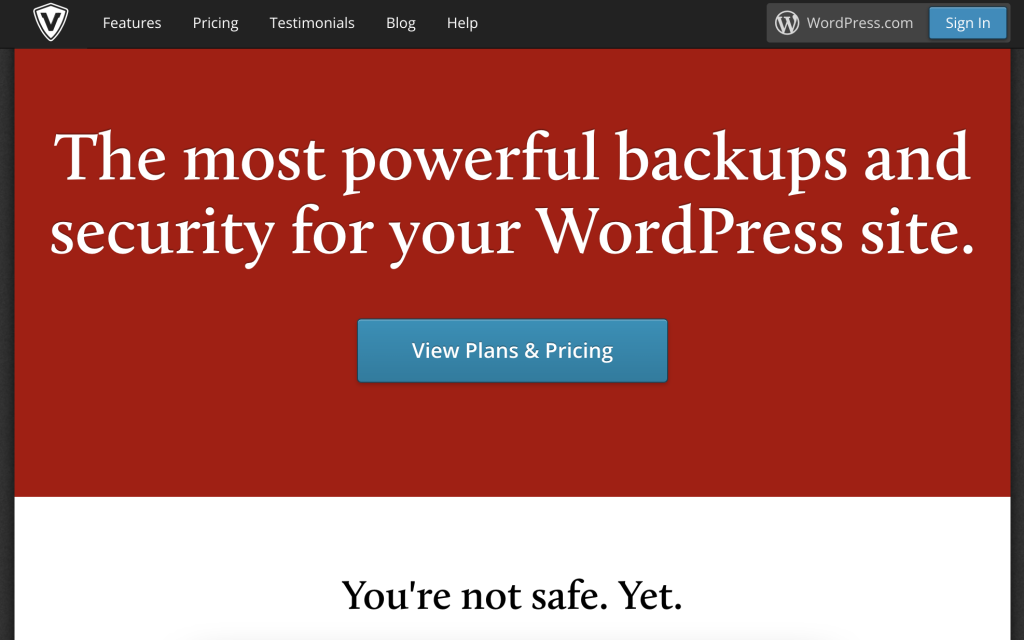The image size is (1024, 640).
Task: Click the blue Sign In button
Action: (967, 23)
